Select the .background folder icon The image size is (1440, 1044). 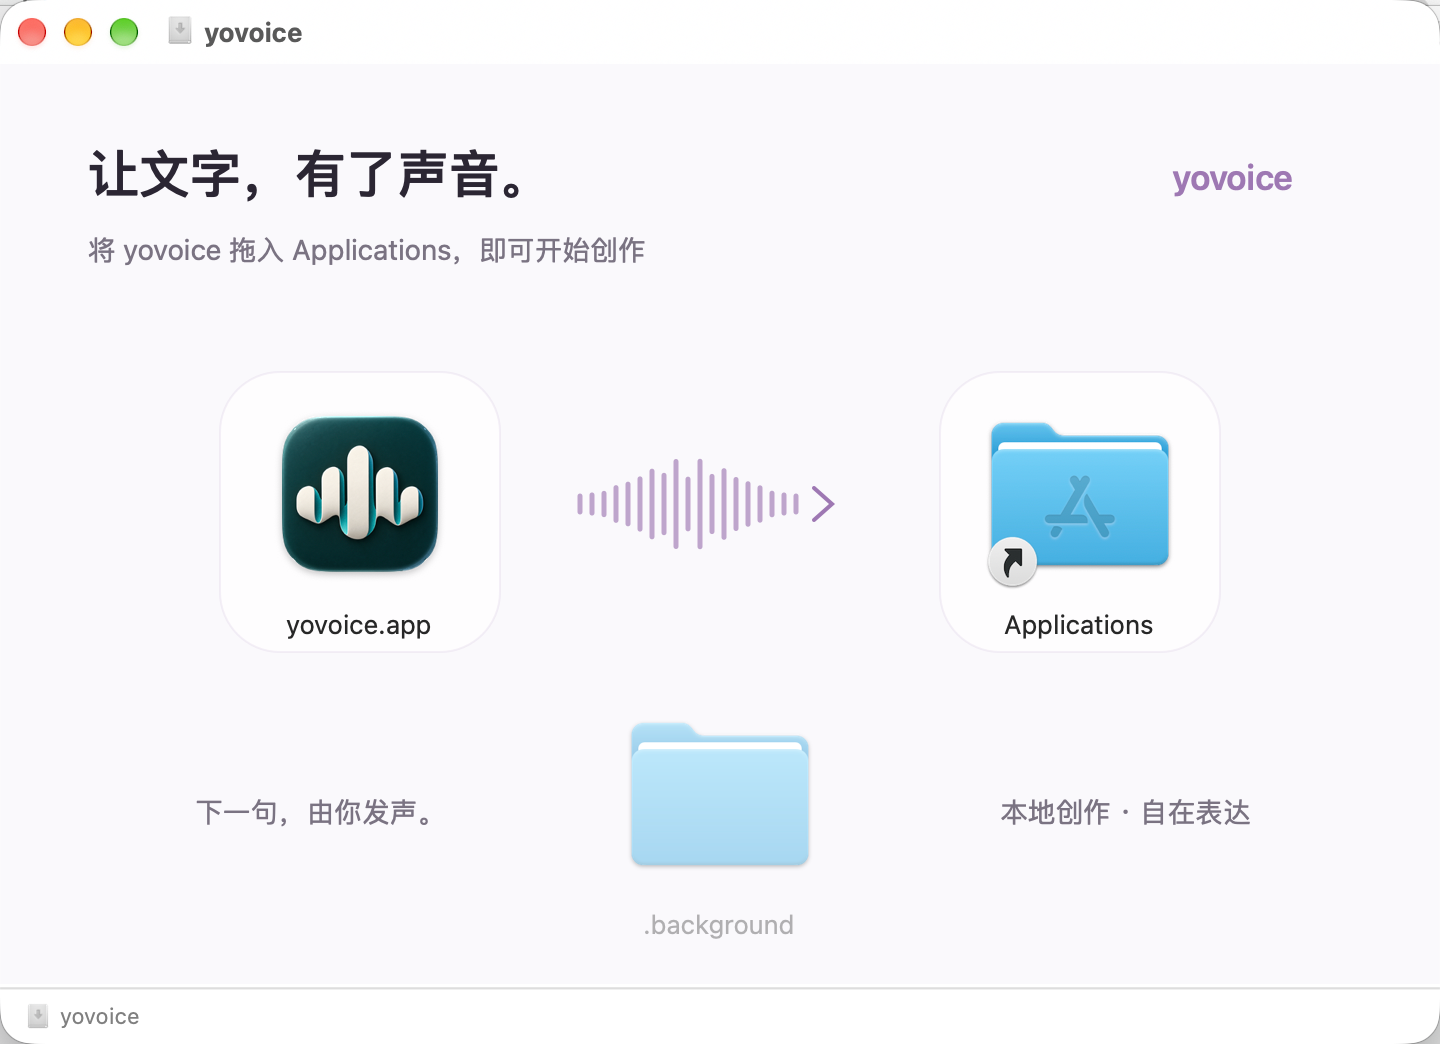pyautogui.click(x=720, y=794)
